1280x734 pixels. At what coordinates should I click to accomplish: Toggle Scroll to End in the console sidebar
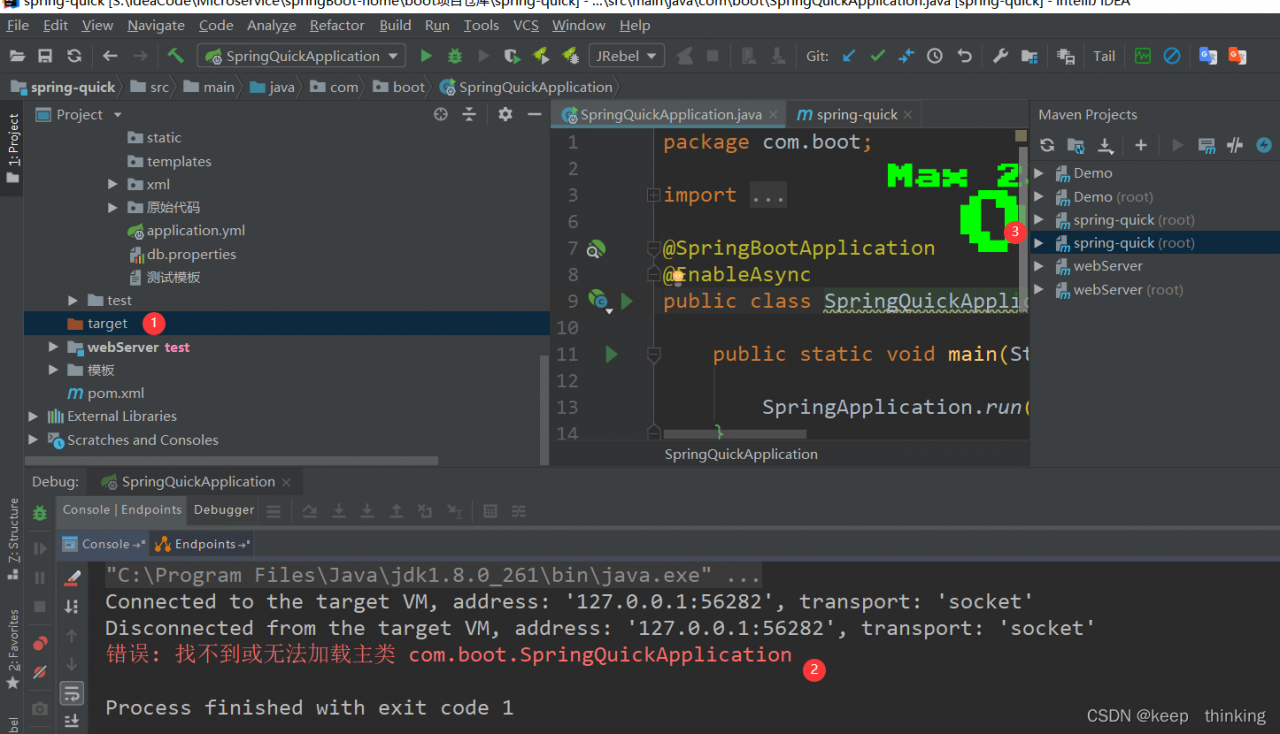tap(72, 720)
